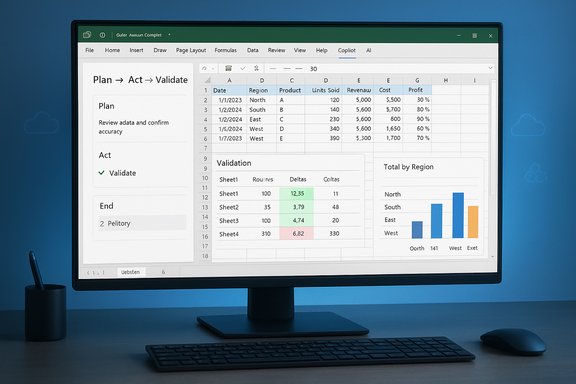Click 'Review adata and confirm accuracy' text
Screen dimensions: 576x384
coord(134,127)
